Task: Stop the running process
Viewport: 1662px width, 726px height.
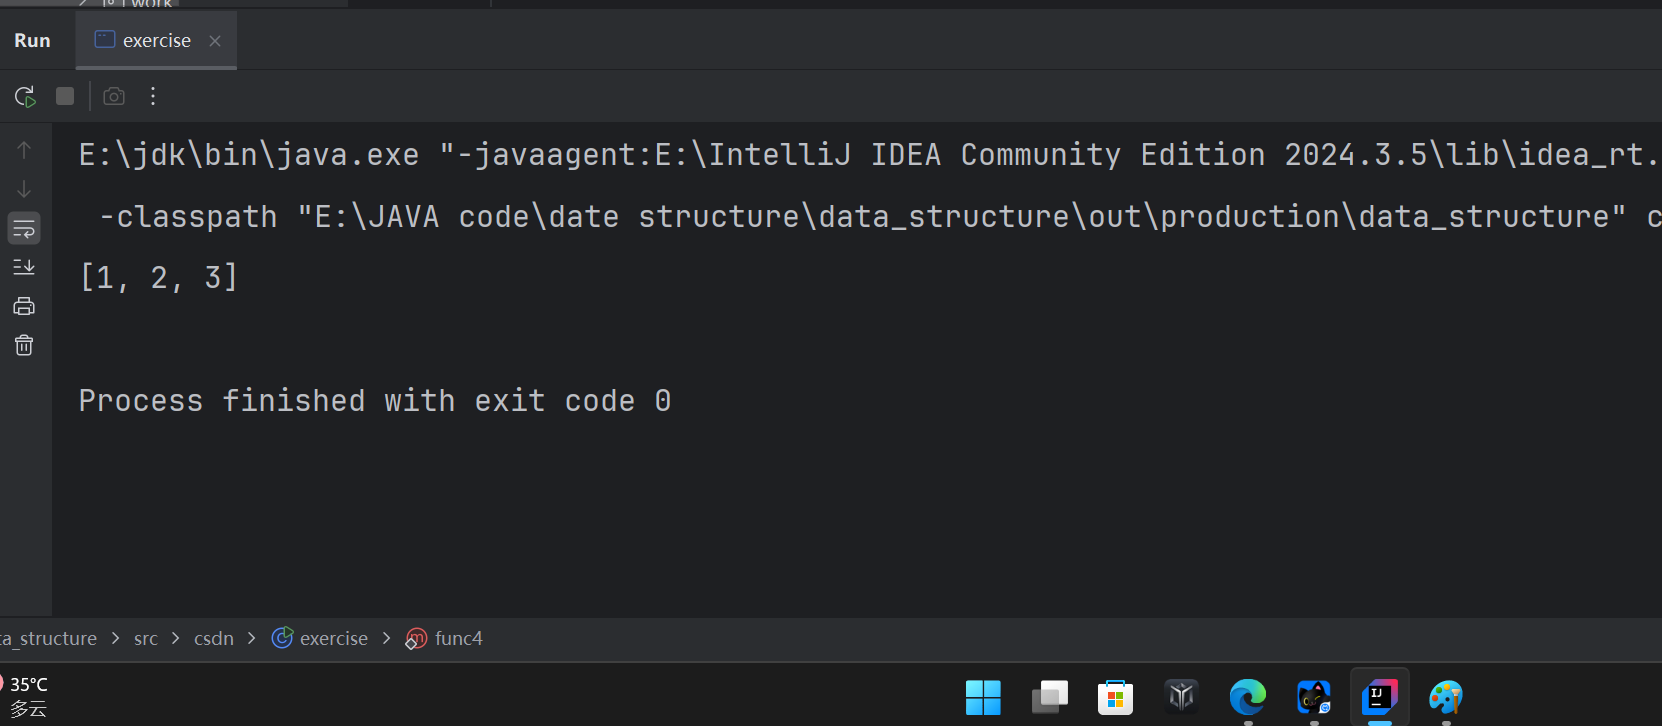Action: click(x=65, y=96)
